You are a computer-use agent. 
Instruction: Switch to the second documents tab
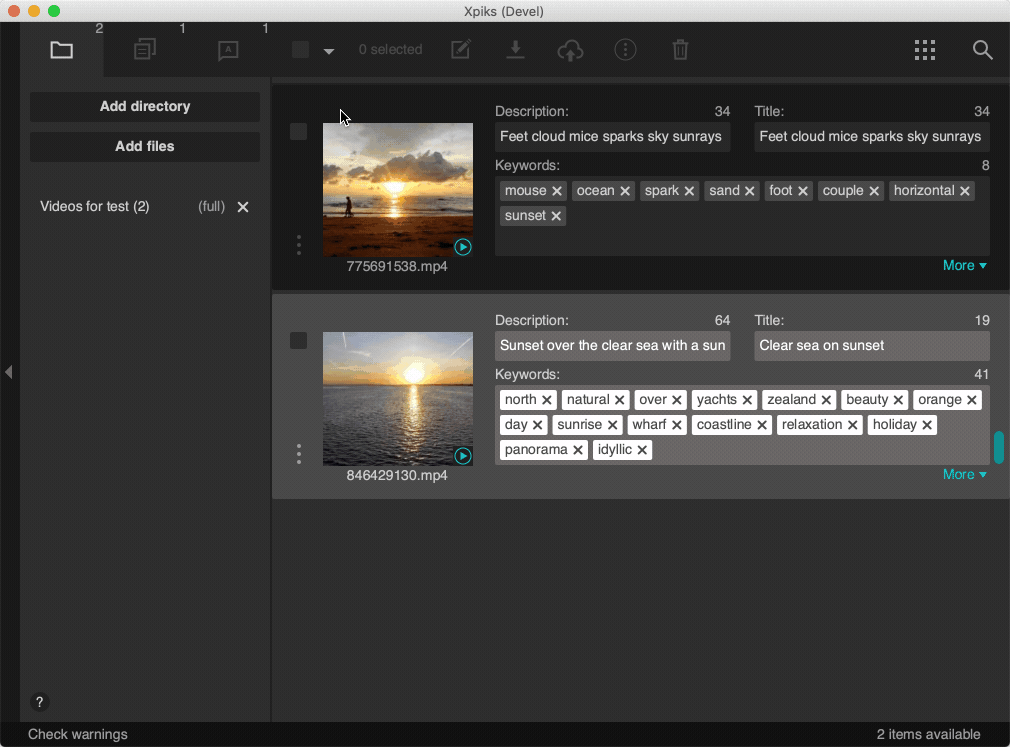(145, 50)
